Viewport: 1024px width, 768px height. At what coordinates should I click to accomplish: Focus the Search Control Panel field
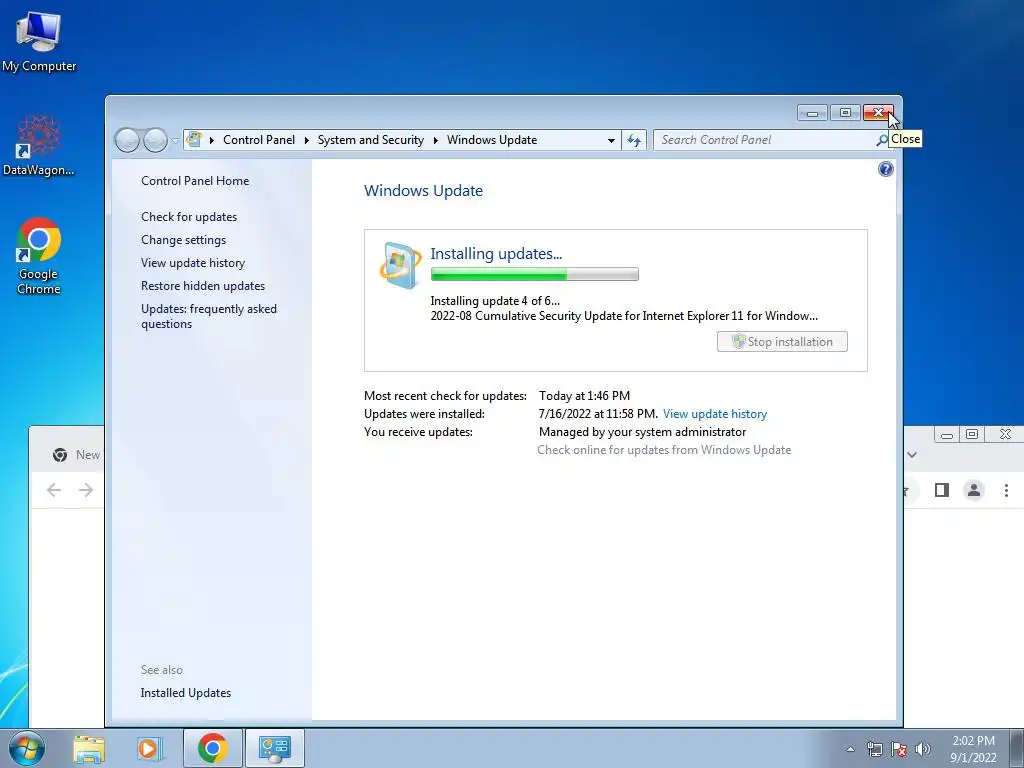click(x=765, y=140)
